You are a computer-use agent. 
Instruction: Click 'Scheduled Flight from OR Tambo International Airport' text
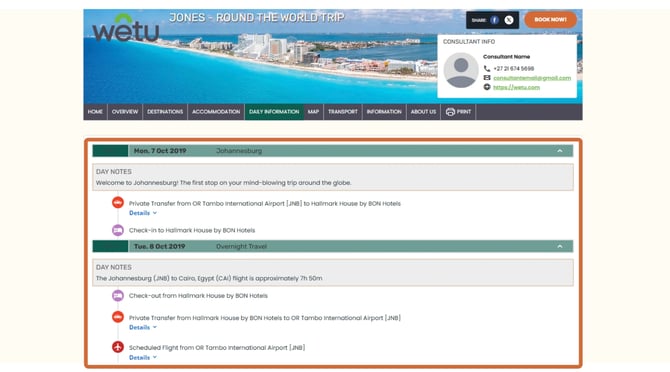pos(217,348)
